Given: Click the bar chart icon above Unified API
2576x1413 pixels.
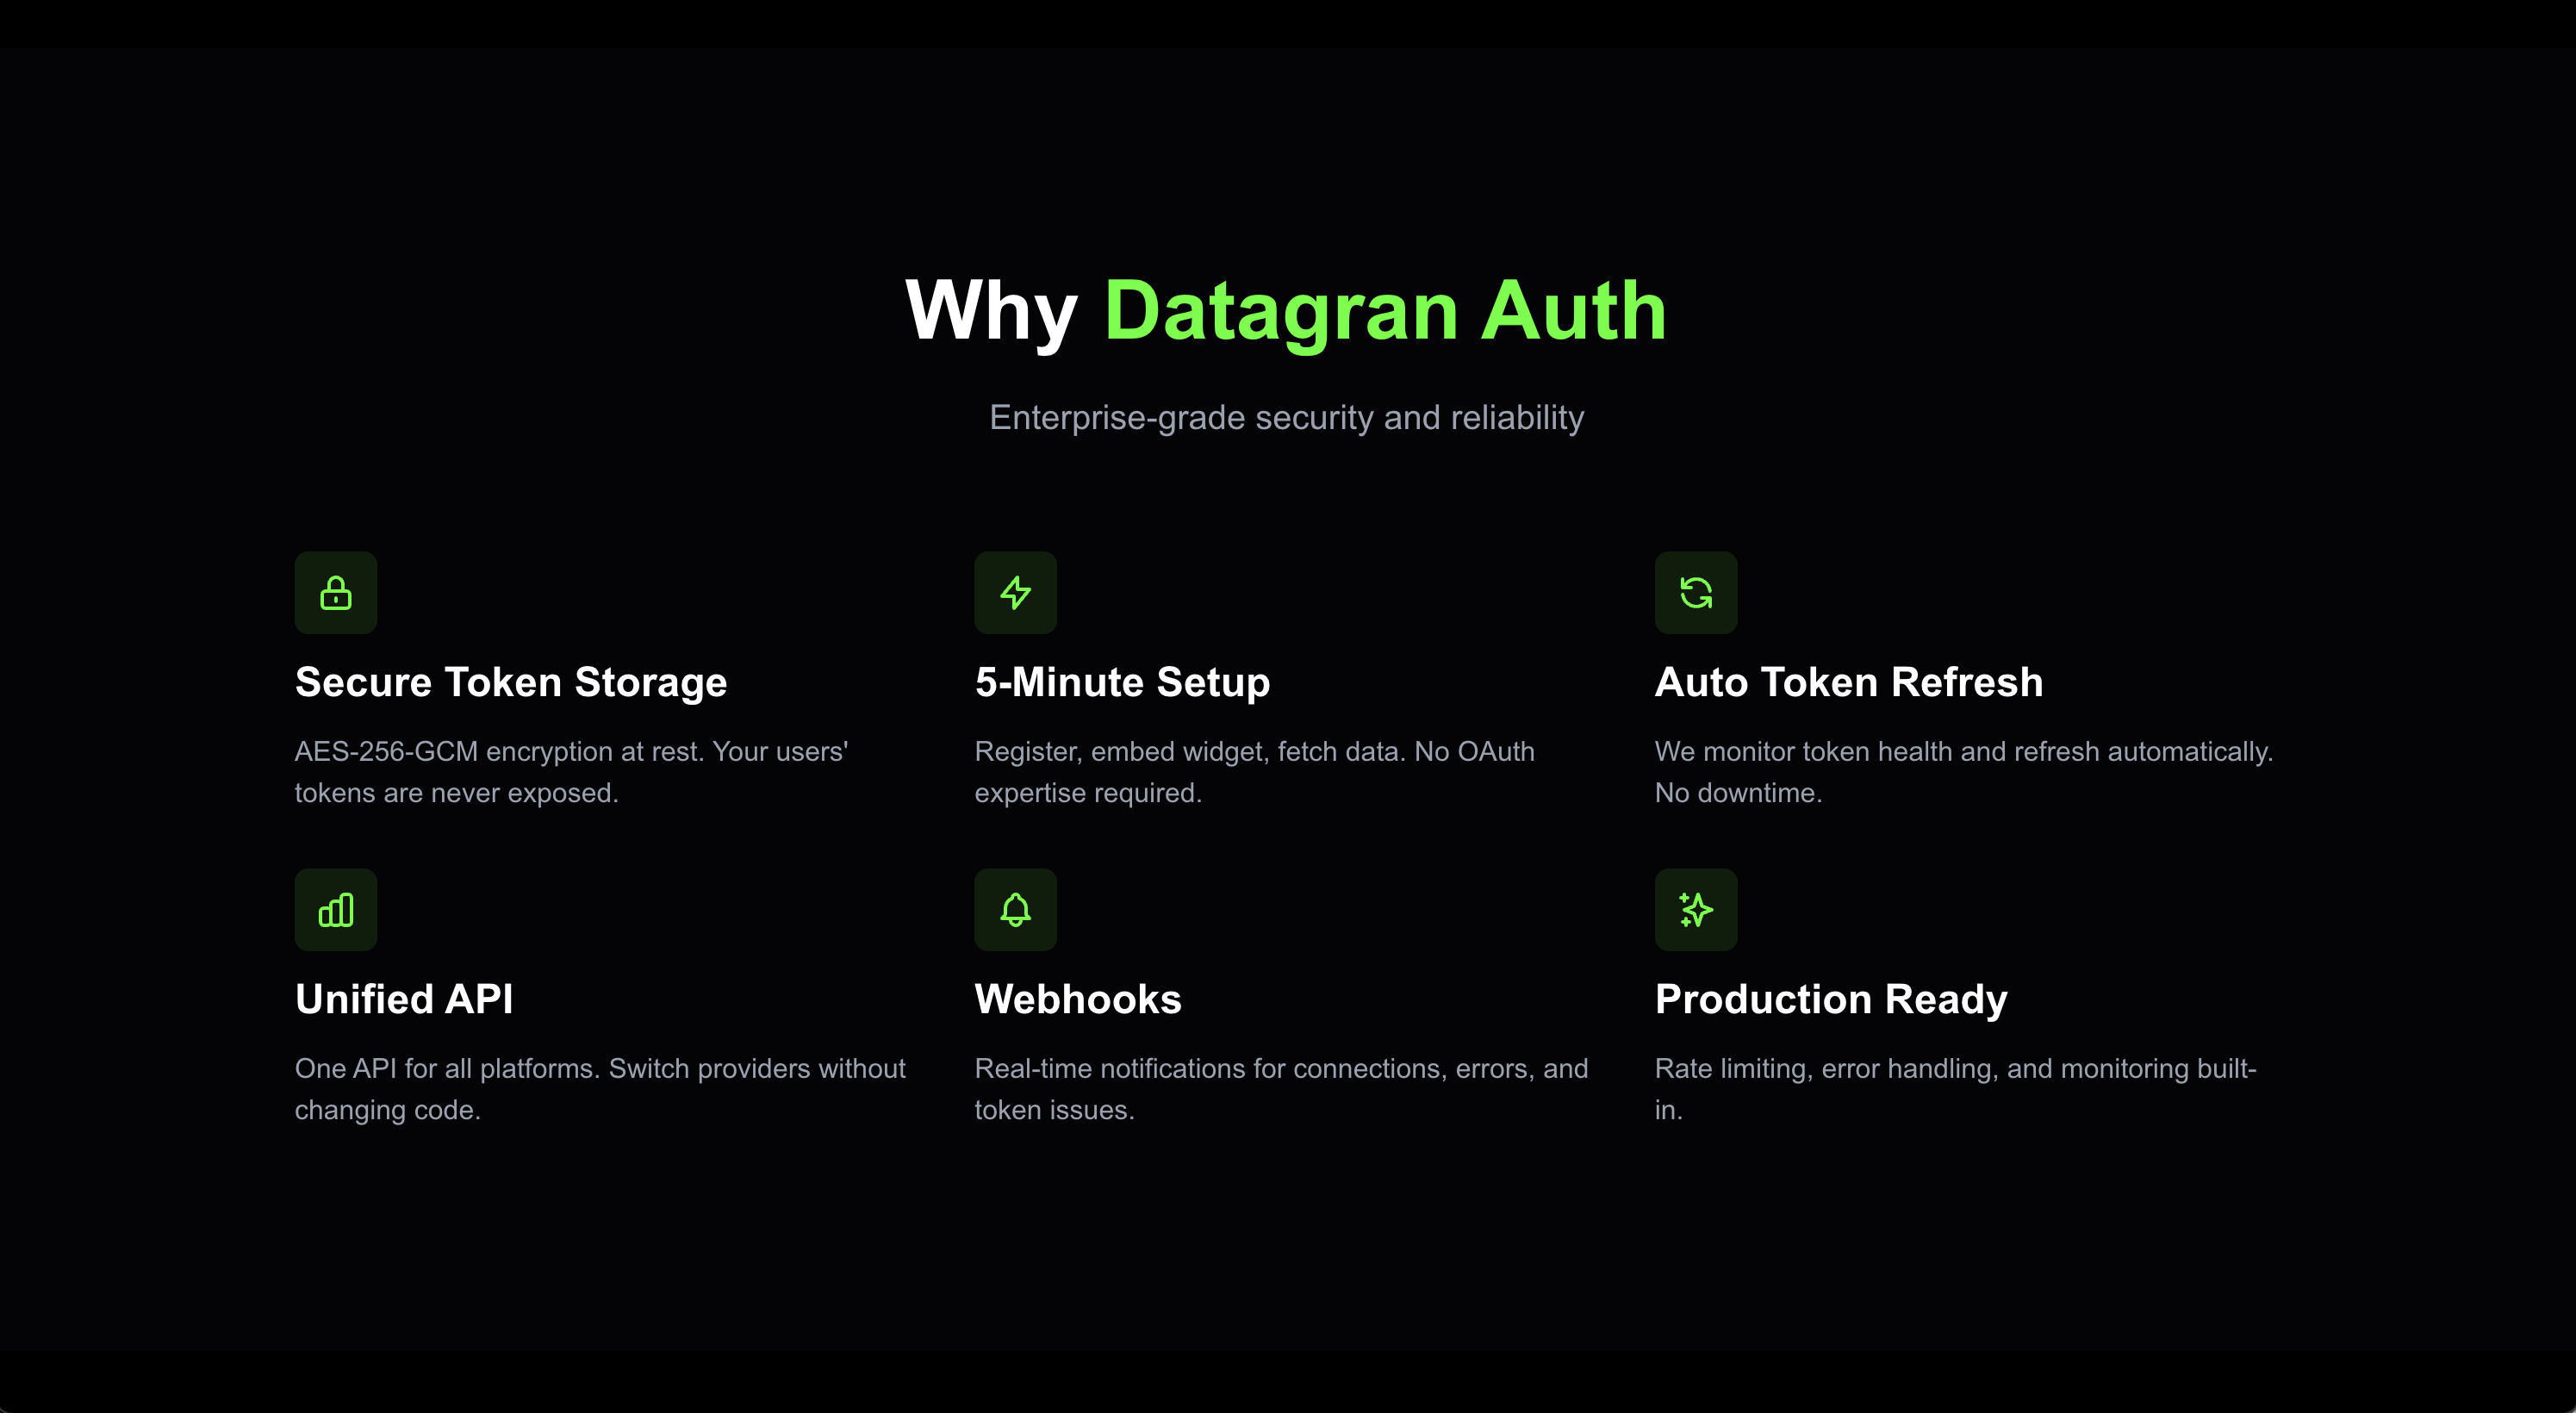Looking at the screenshot, I should (x=335, y=909).
